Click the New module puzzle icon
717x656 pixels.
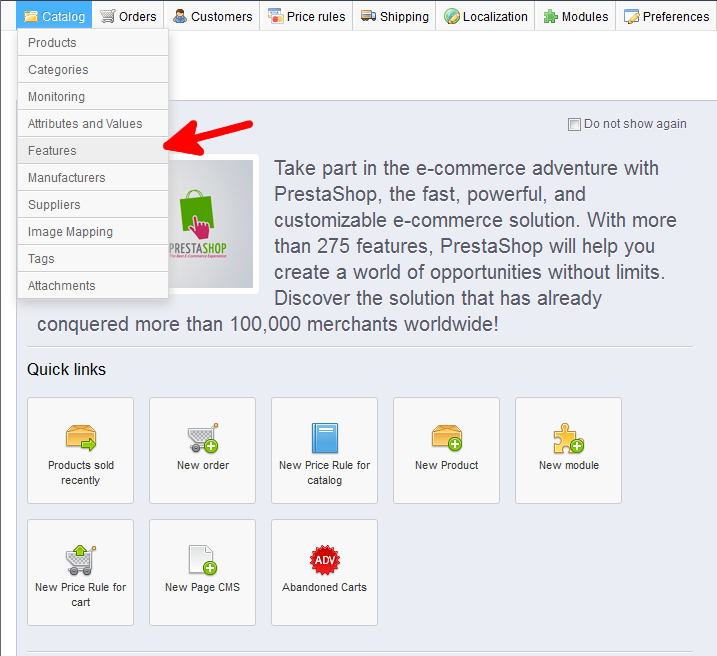(x=568, y=438)
